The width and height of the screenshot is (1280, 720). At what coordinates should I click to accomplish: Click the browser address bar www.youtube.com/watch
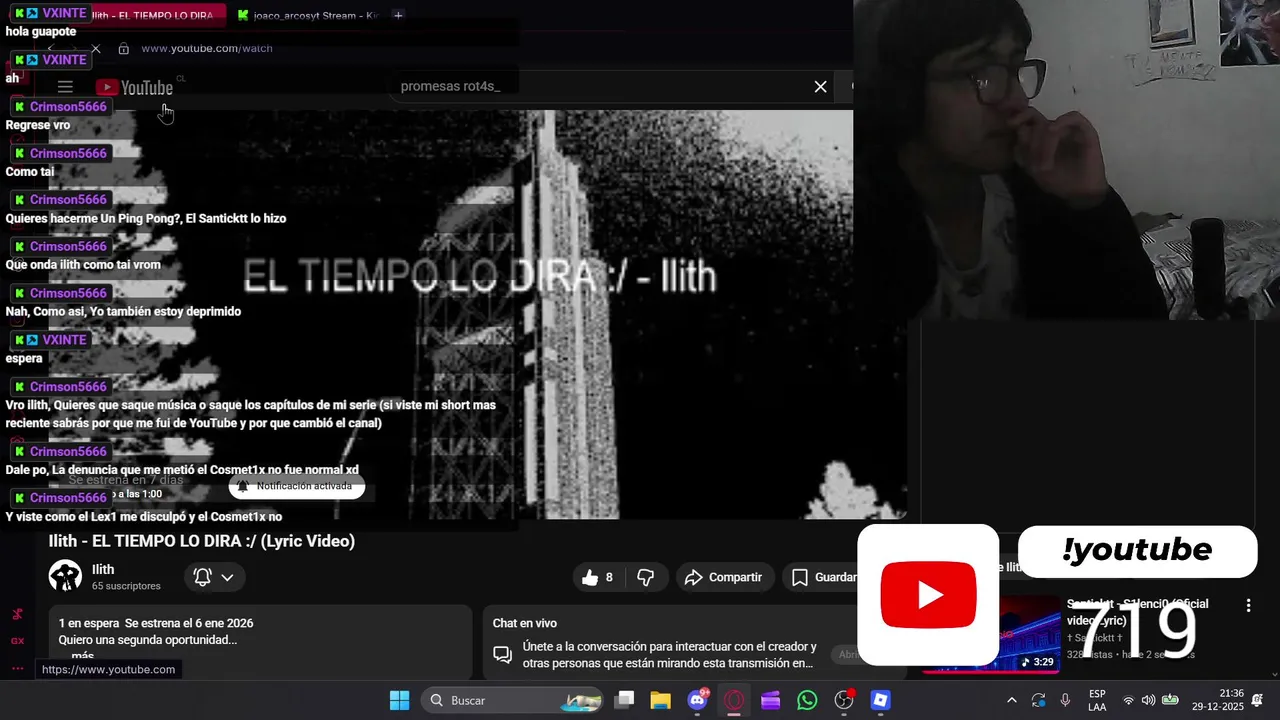point(207,48)
